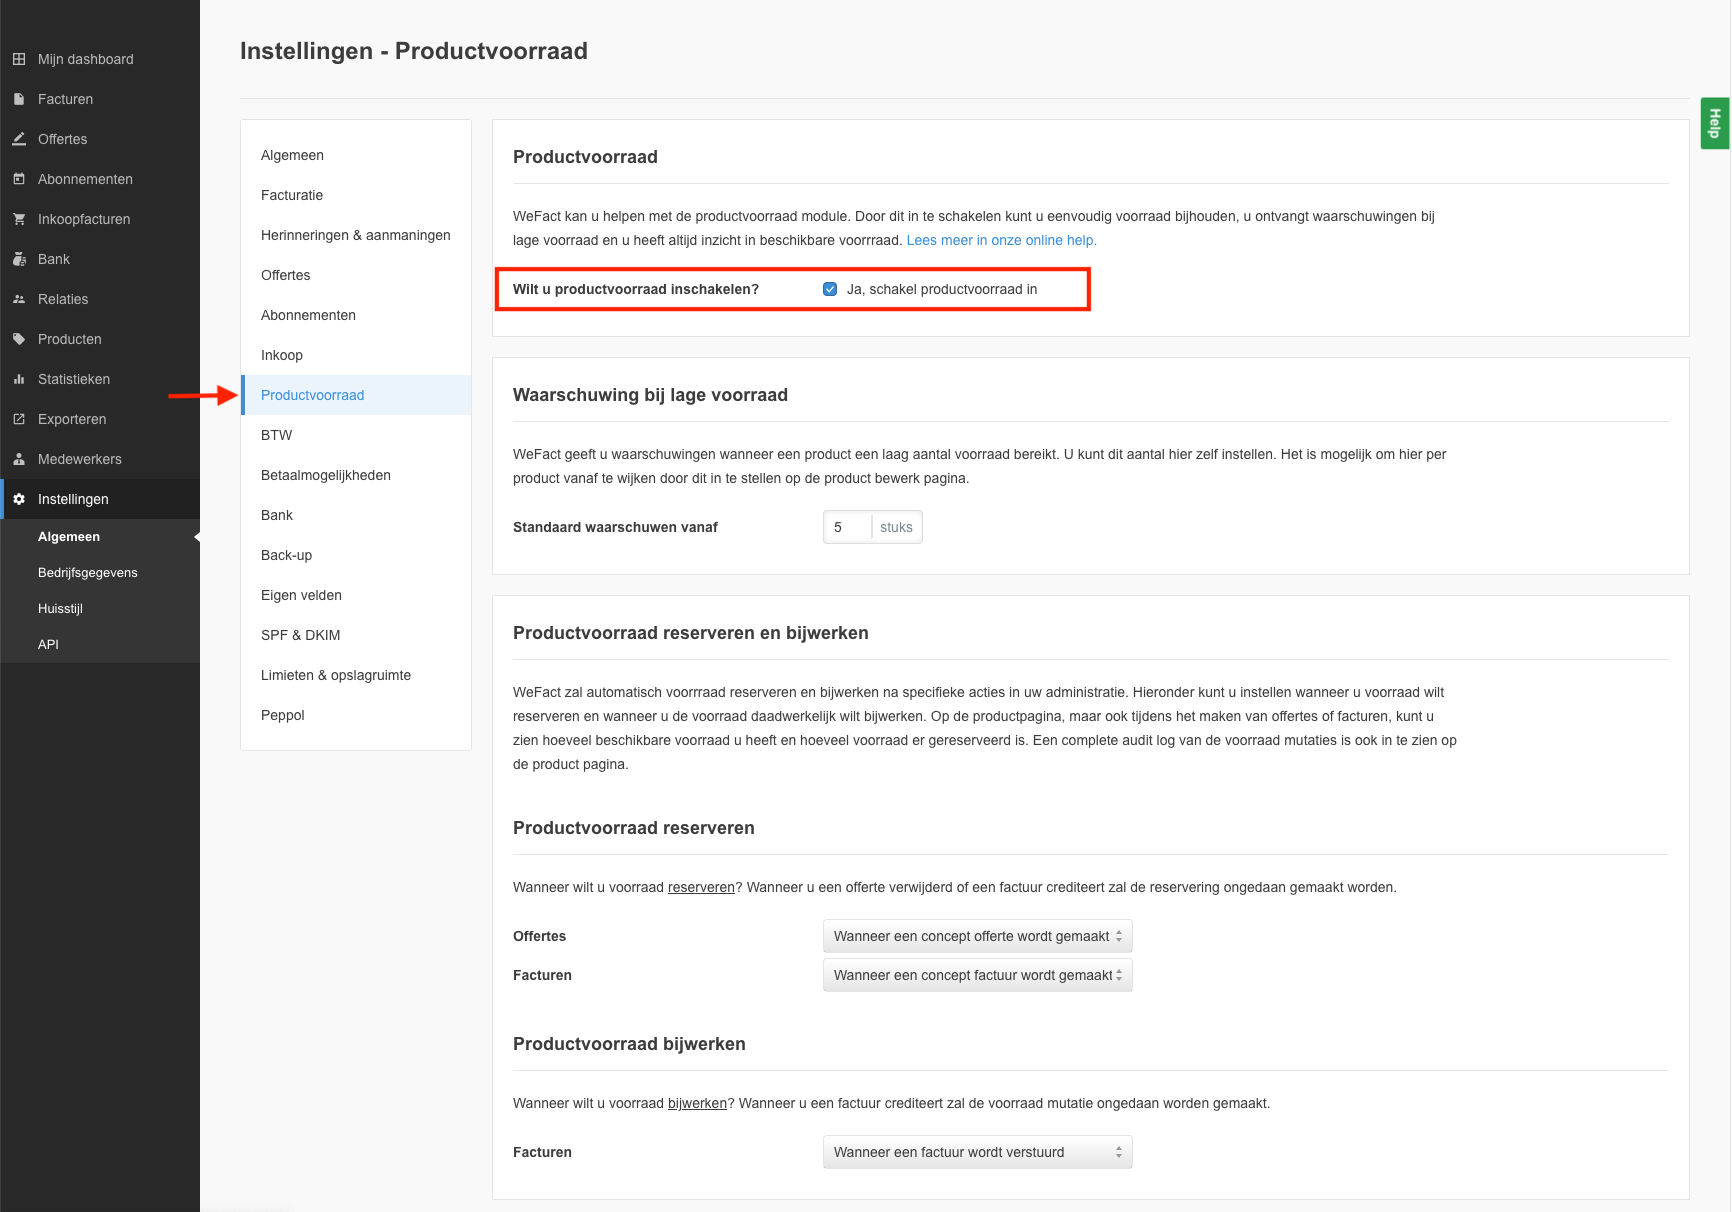This screenshot has width=1732, height=1212.
Task: Open the Peppol settings section
Action: (283, 715)
